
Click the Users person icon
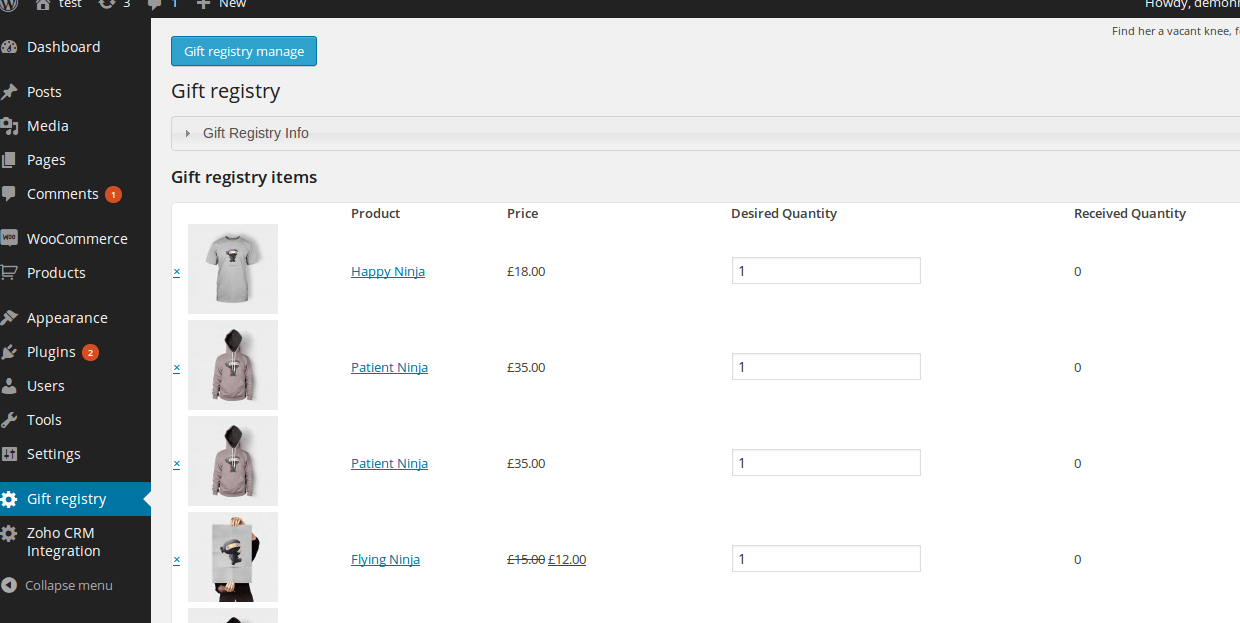click(10, 386)
